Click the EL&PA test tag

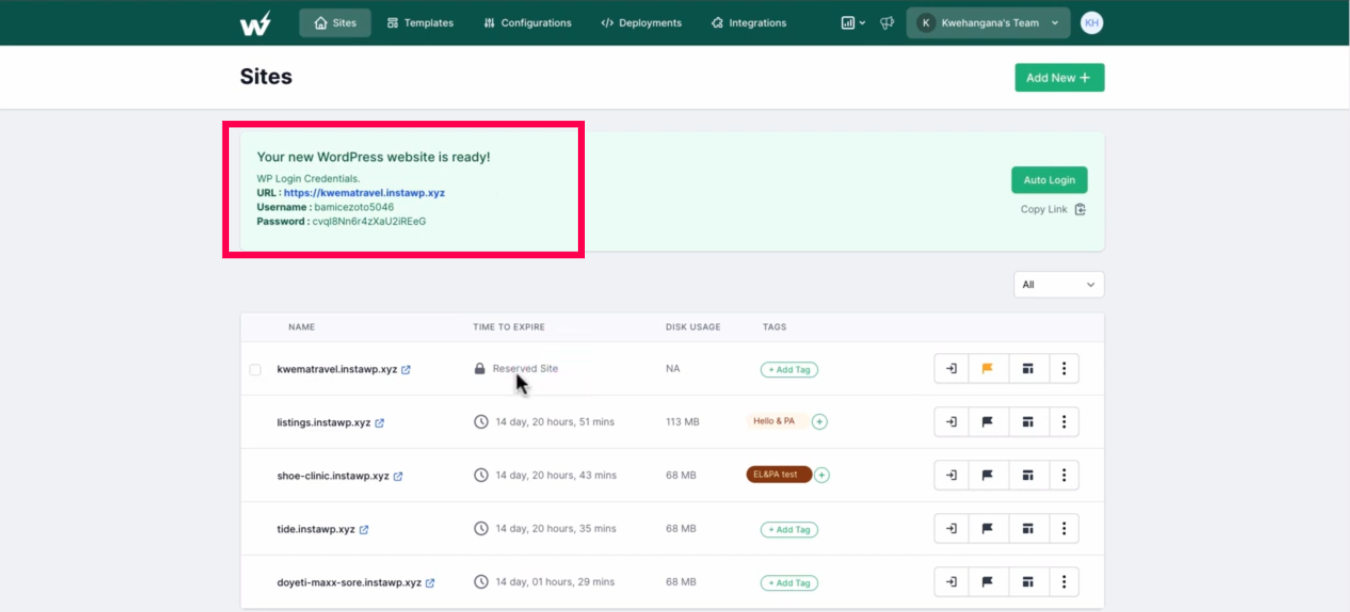tap(779, 474)
